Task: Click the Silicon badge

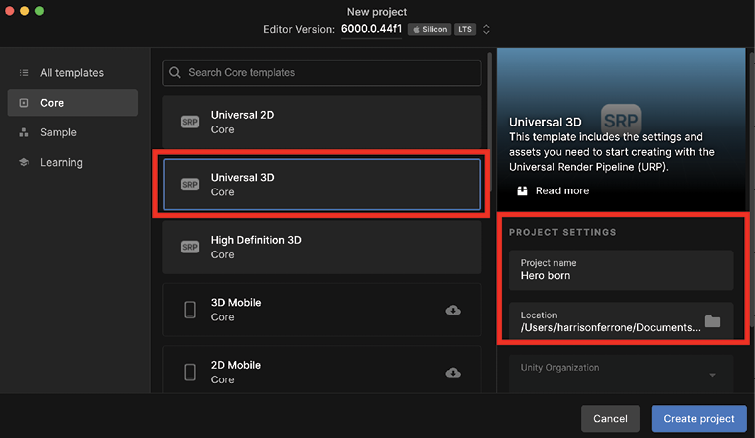Action: point(430,29)
